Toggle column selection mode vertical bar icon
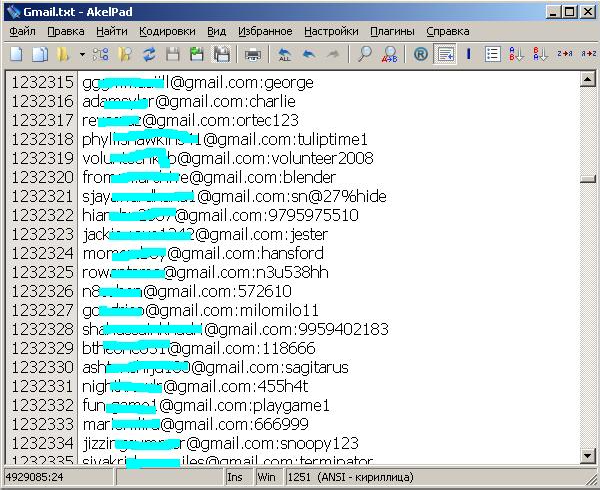 click(468, 54)
